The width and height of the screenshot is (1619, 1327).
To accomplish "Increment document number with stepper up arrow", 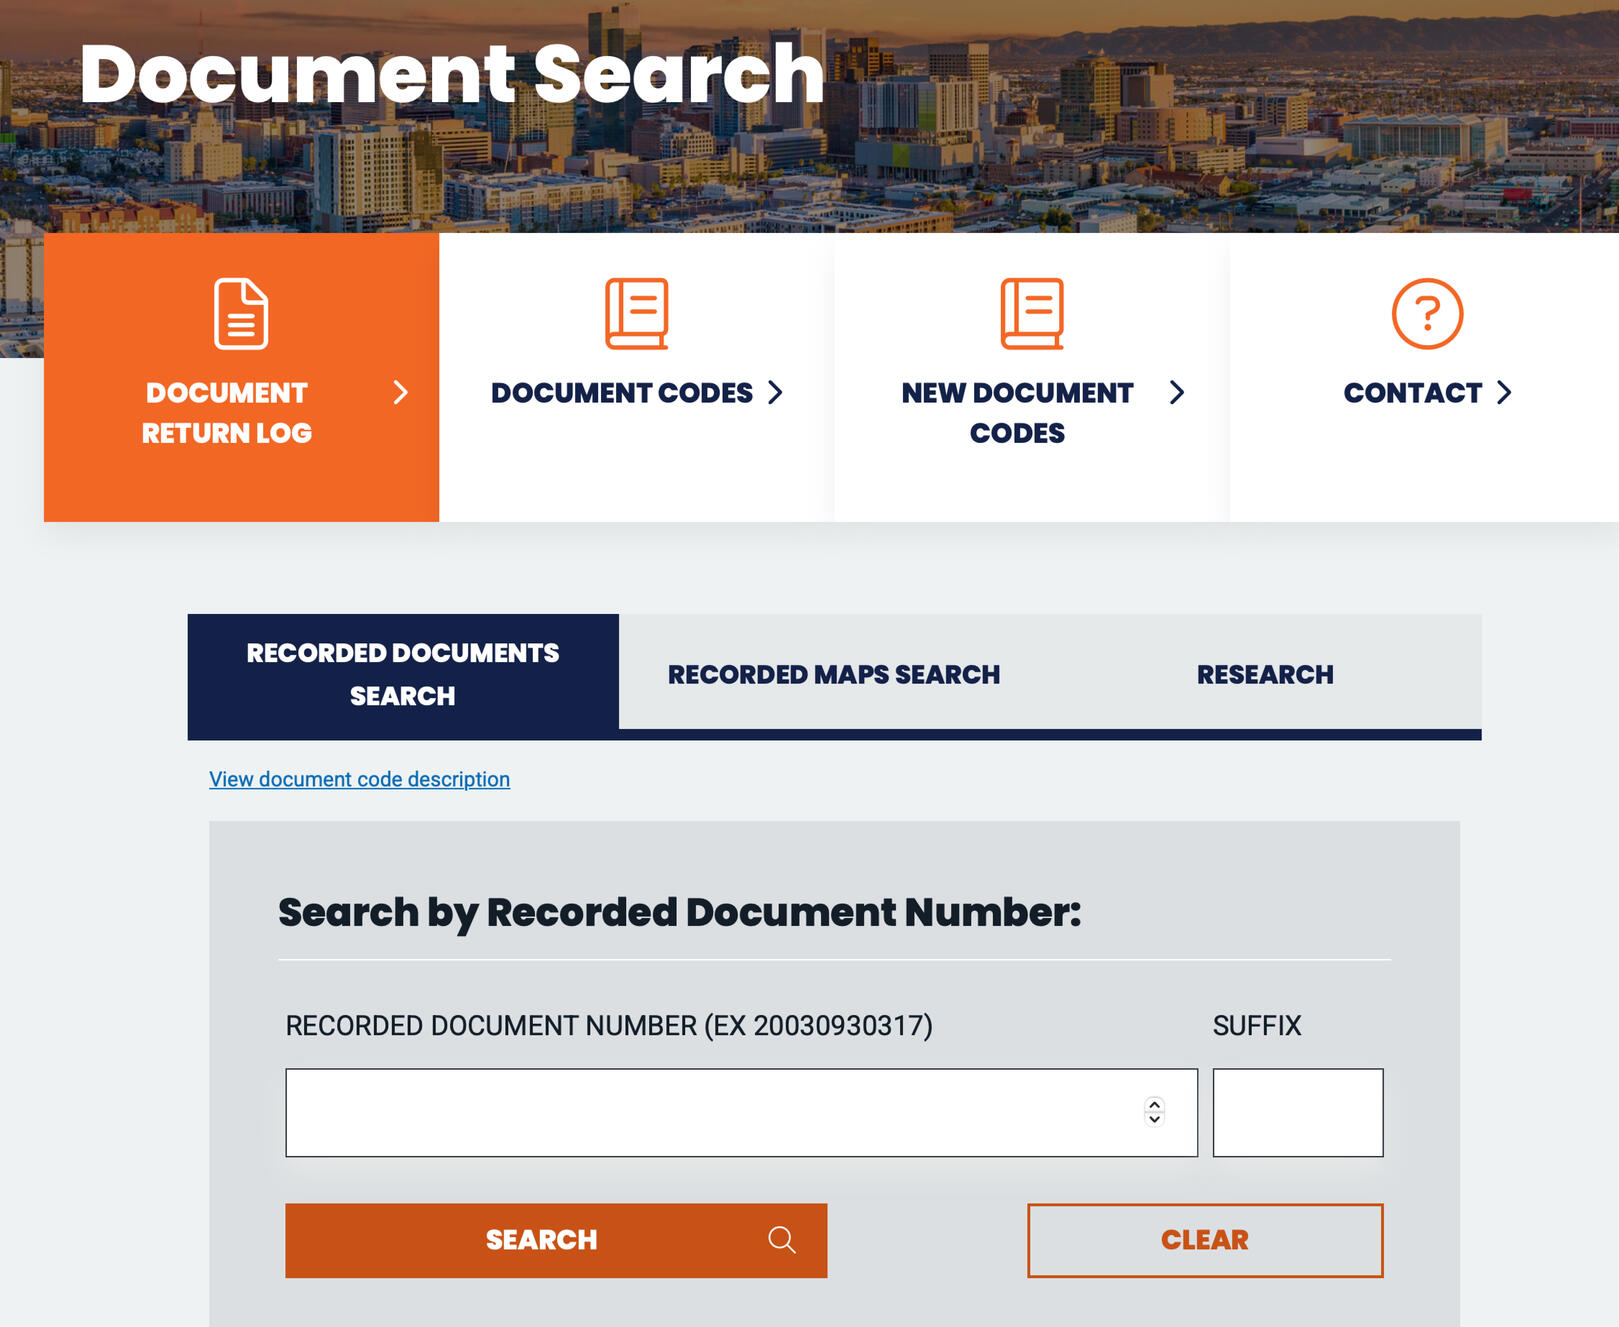I will pos(1155,1105).
